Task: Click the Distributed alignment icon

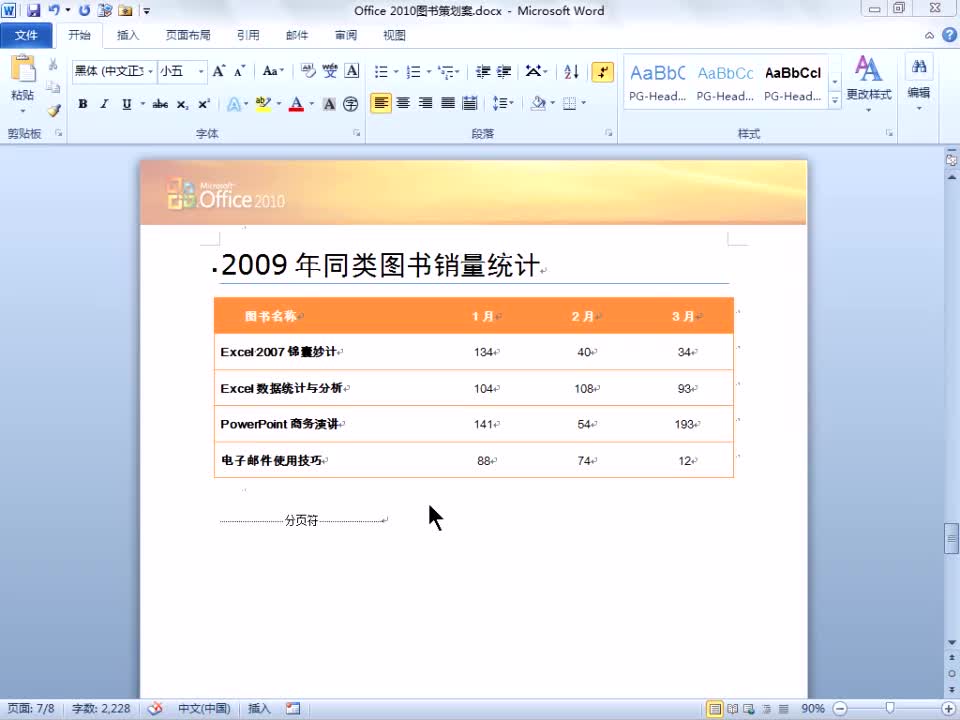Action: (470, 103)
